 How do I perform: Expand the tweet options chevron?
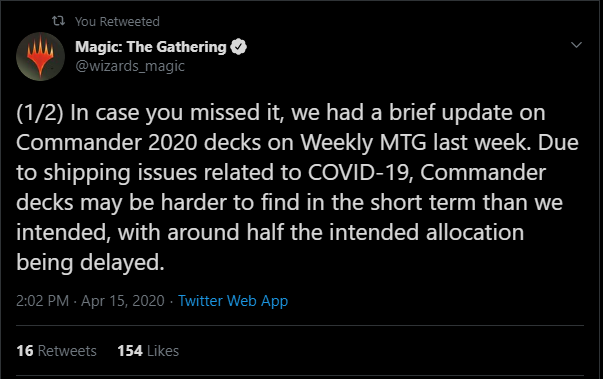[576, 45]
